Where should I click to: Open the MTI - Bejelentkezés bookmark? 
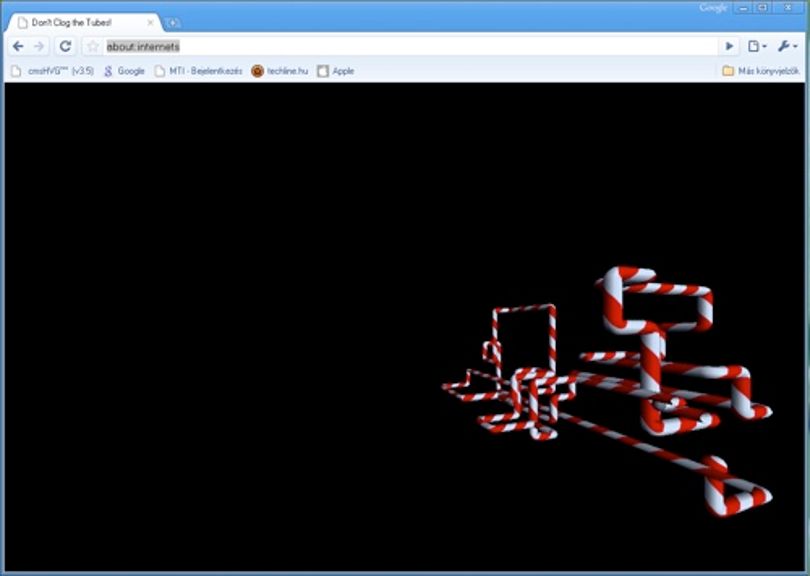(x=198, y=71)
